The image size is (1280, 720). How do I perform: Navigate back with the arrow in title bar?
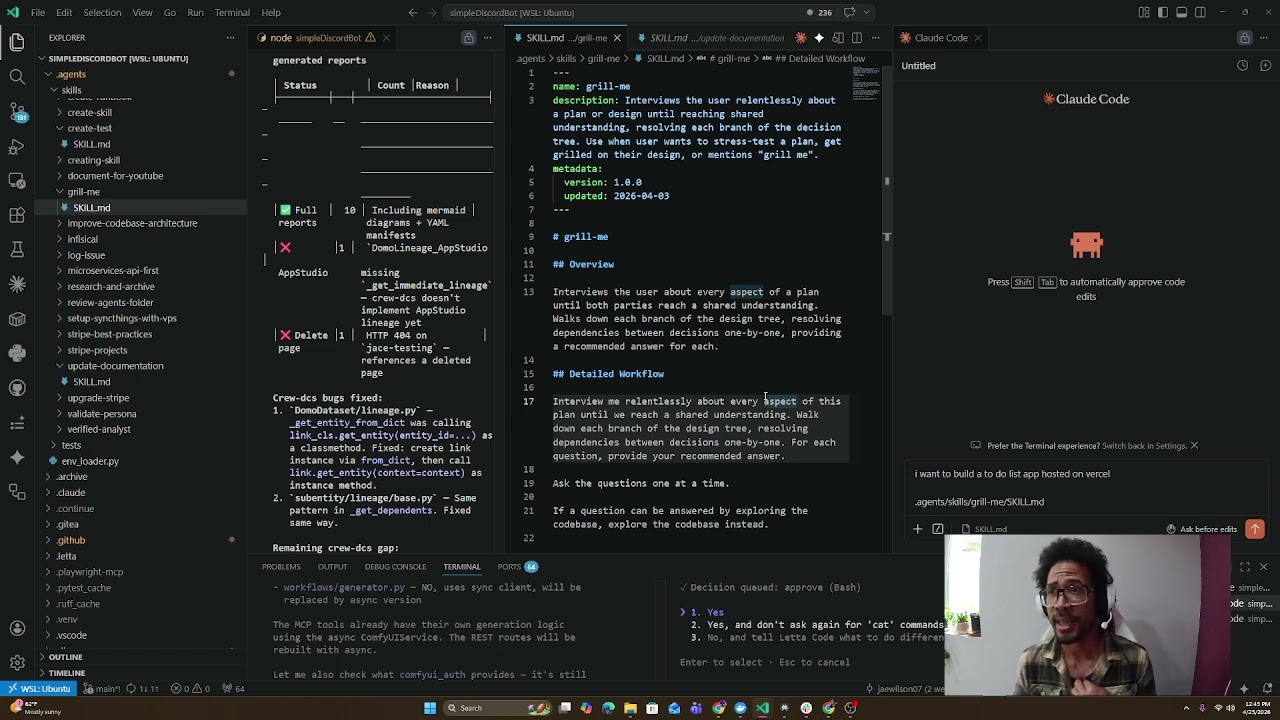413,12
